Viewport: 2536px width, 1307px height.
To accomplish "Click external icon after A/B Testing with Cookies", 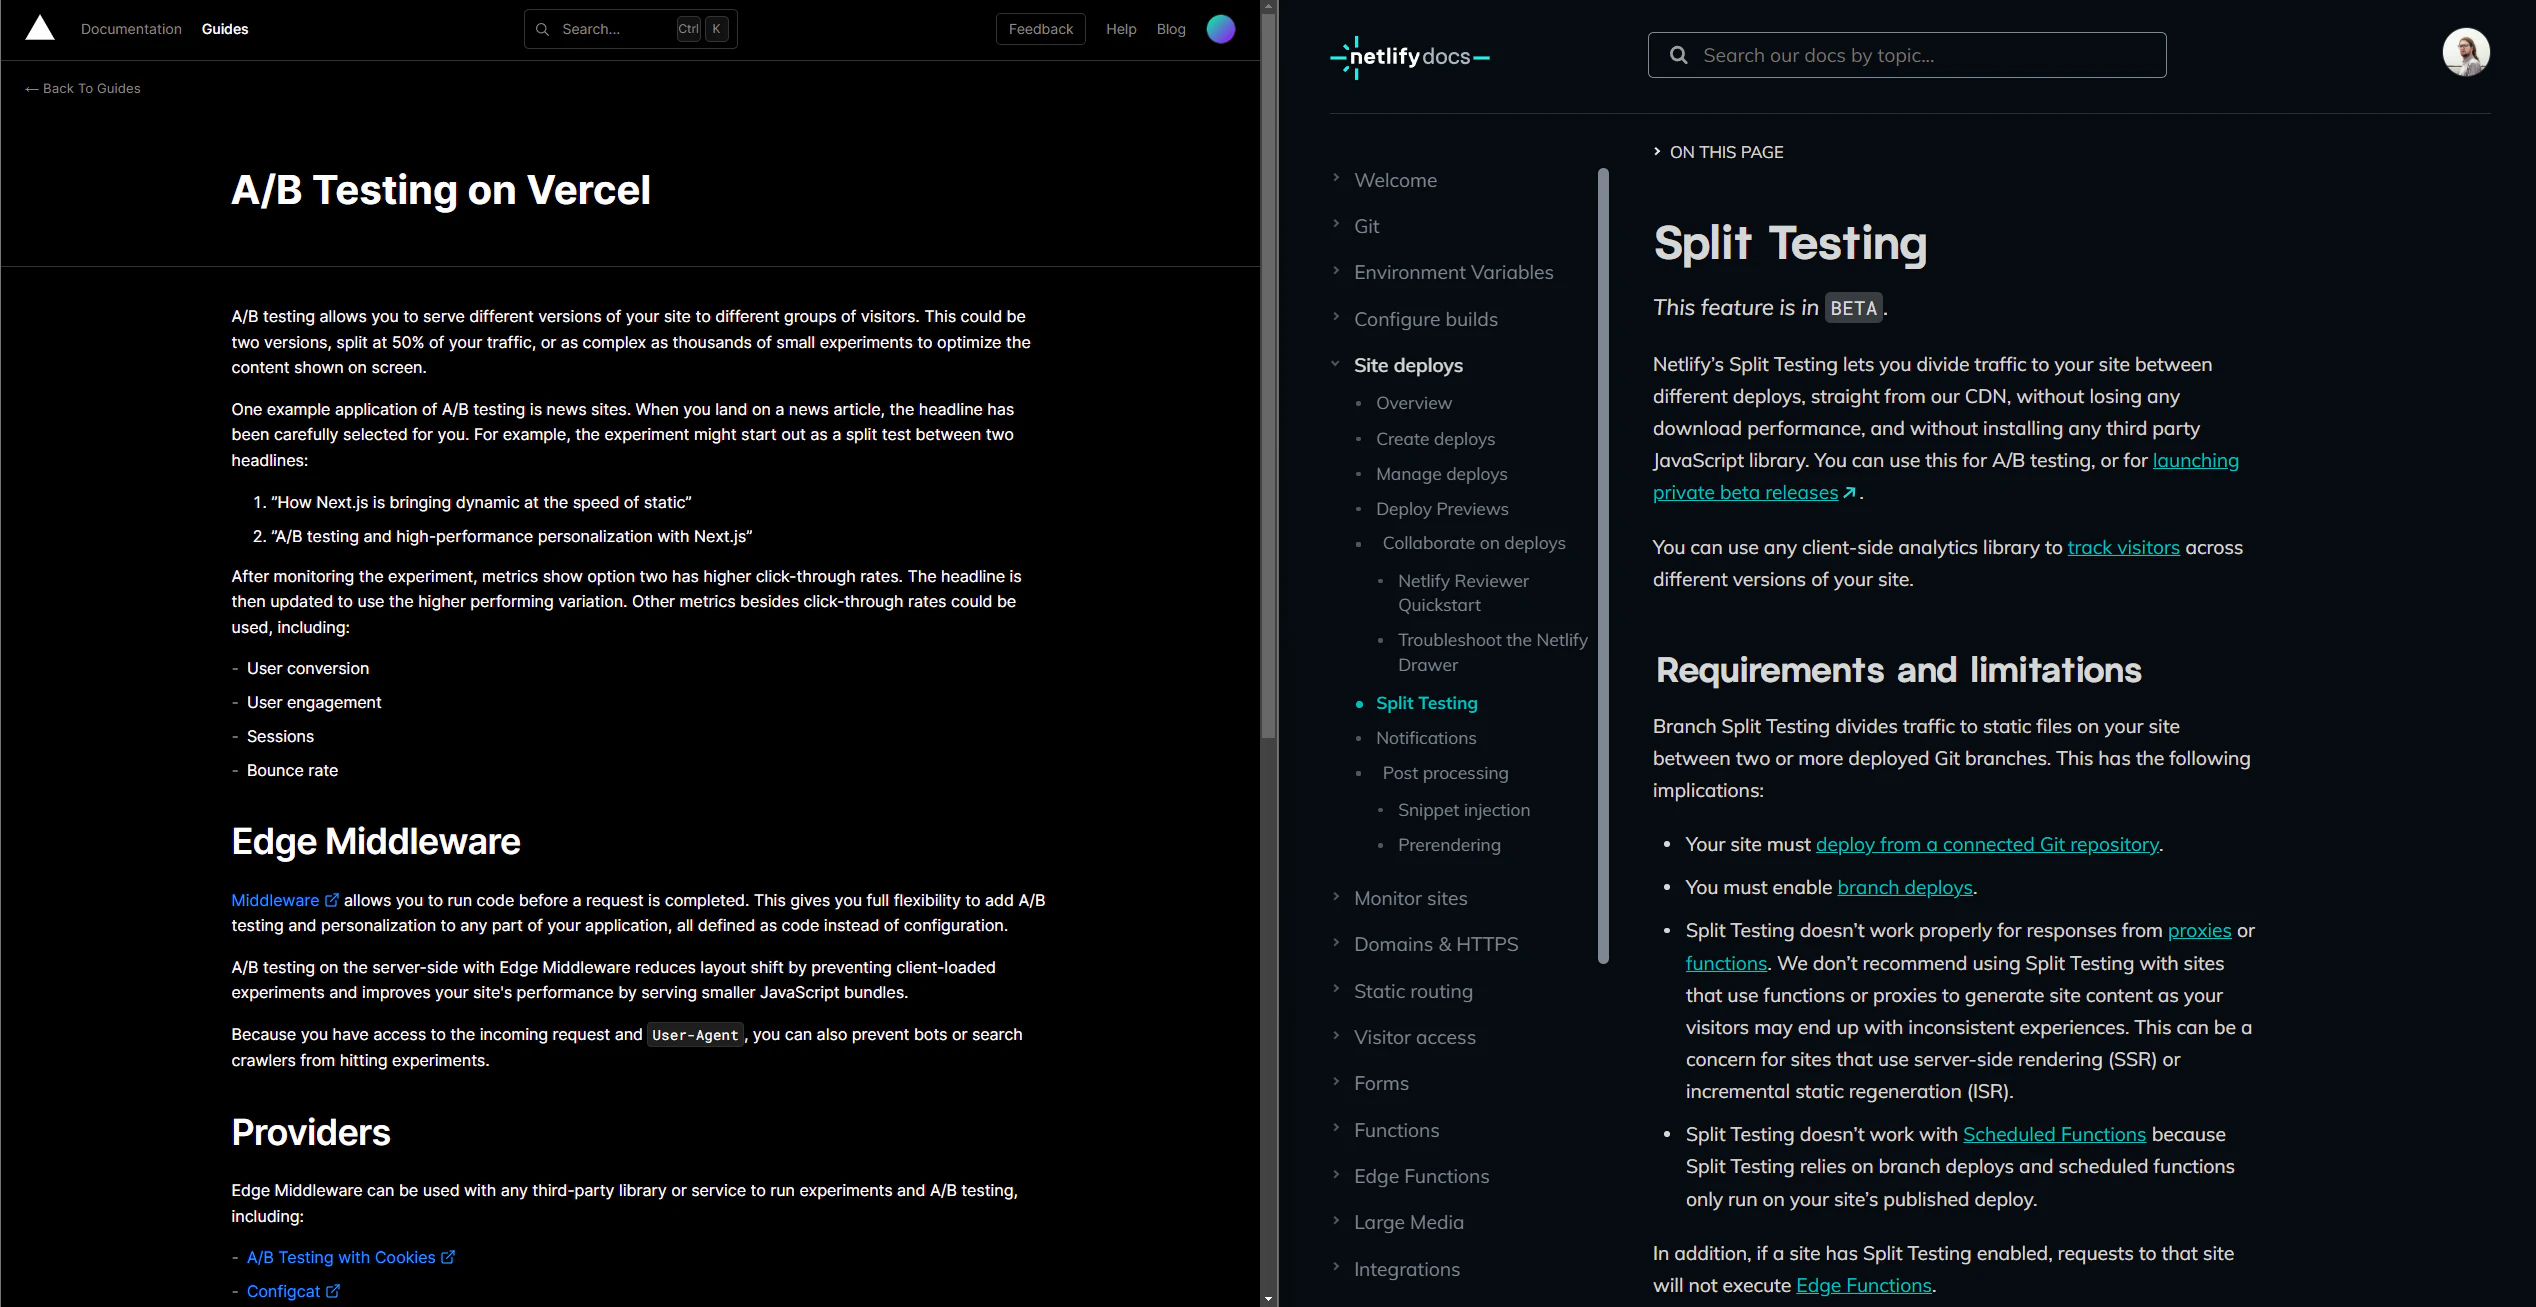I will pos(448,1257).
